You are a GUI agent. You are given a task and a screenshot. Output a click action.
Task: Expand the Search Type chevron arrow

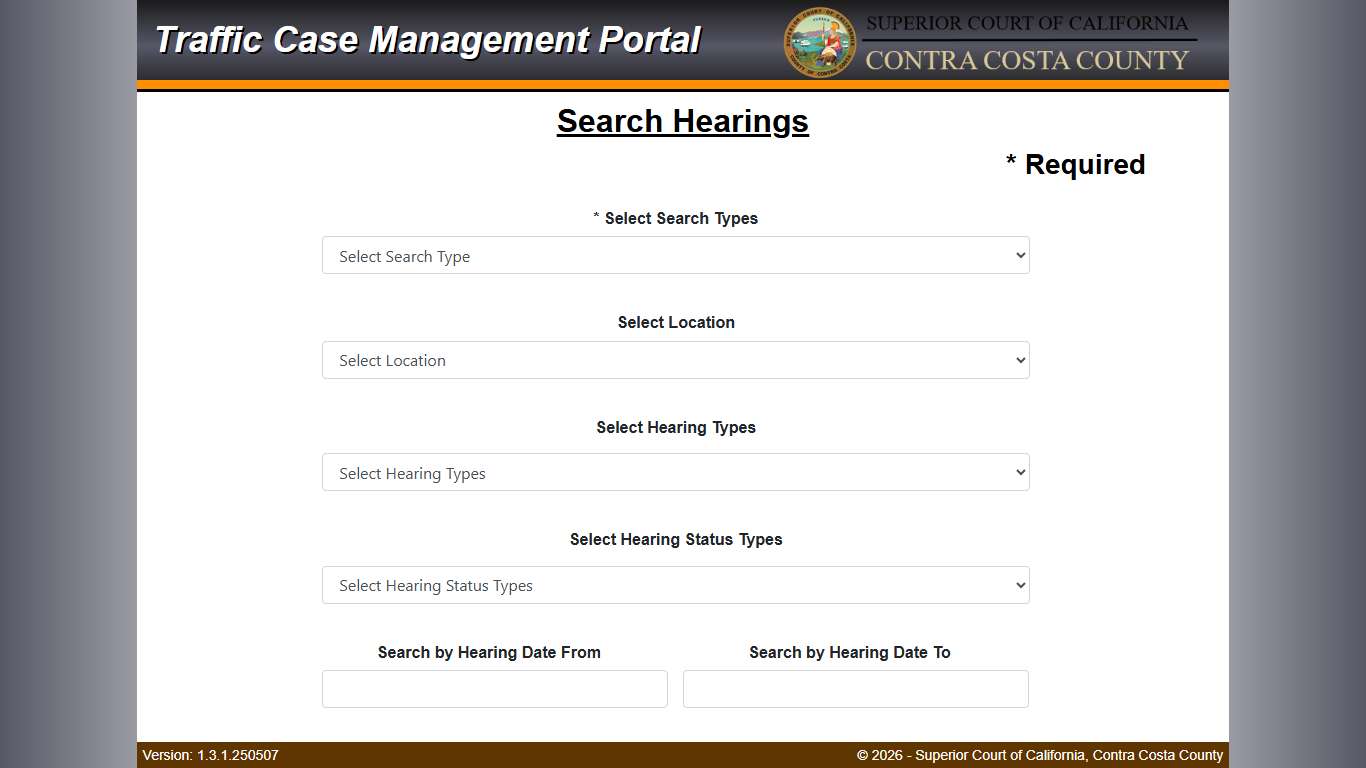[1018, 255]
